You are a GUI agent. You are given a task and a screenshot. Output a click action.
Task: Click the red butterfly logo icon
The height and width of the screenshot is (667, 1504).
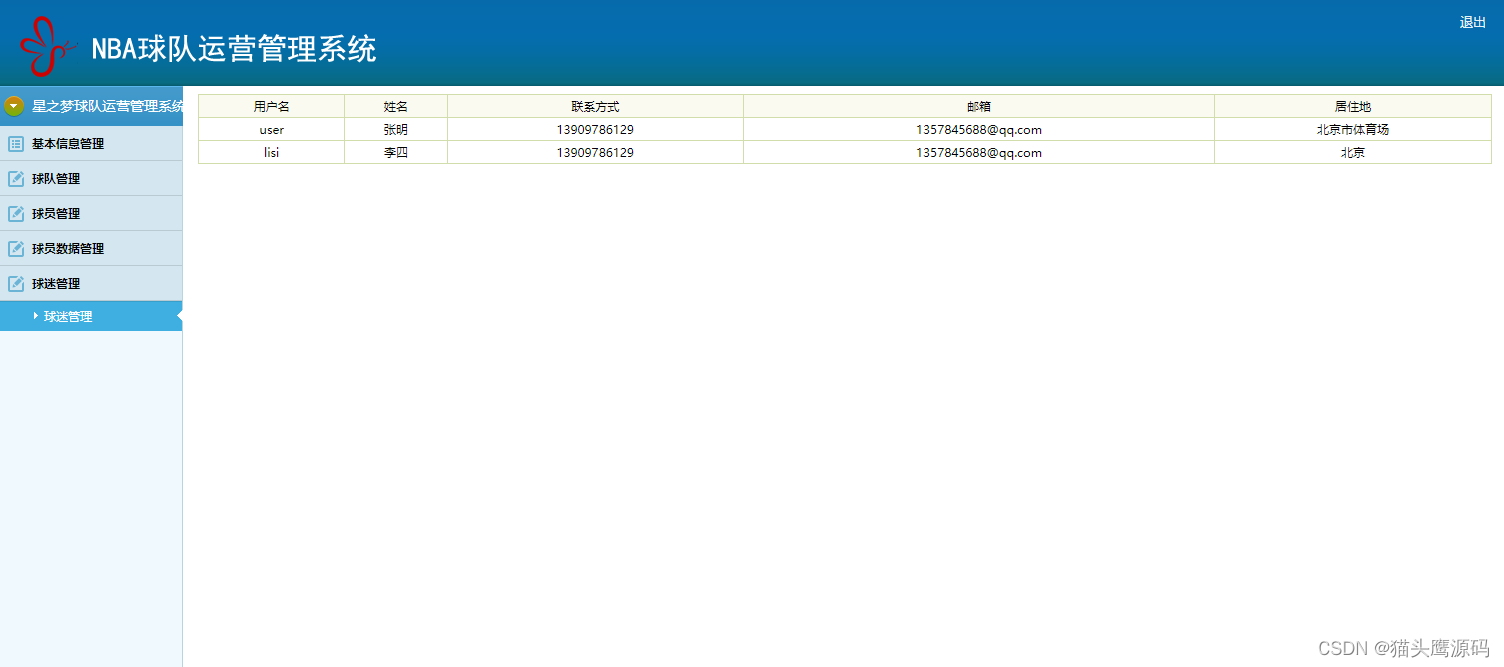(x=48, y=46)
